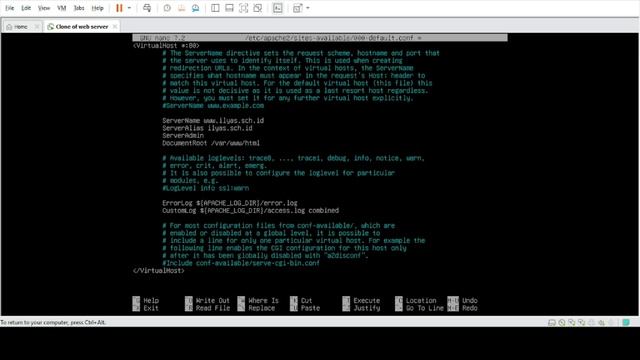Viewport: 640px width, 360px height.
Task: Click the hard disk status icon
Action: pyautogui.click(x=552, y=322)
